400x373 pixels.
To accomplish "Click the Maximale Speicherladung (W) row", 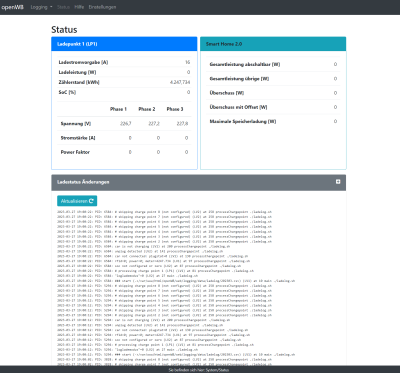I will coord(273,121).
